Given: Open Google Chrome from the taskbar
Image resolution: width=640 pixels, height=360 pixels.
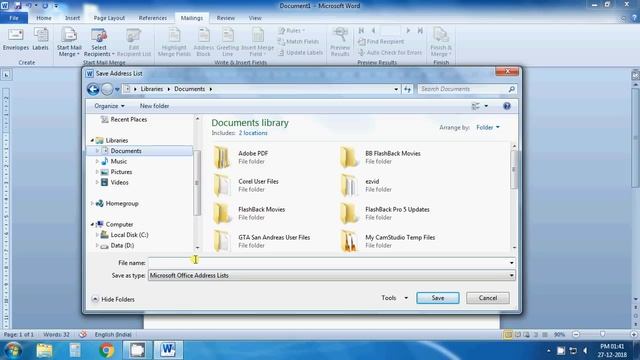Looking at the screenshot, I should (107, 350).
